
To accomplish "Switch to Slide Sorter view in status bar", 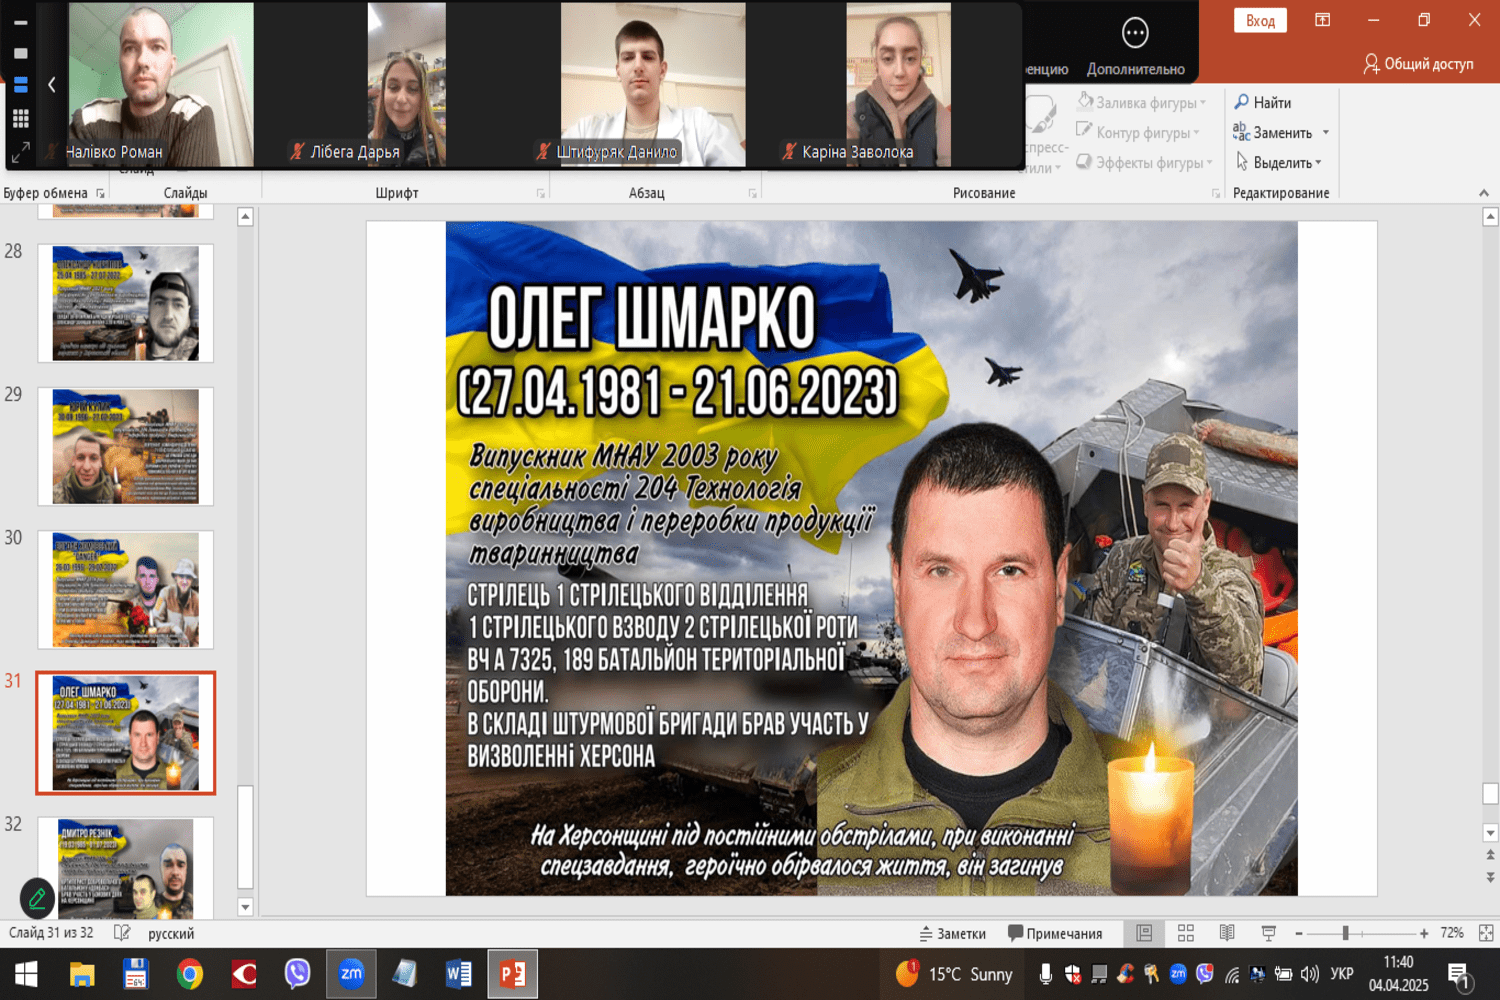I will tap(1185, 932).
